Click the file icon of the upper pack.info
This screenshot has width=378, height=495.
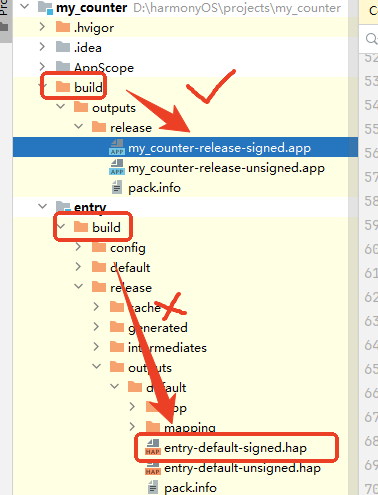click(x=117, y=187)
